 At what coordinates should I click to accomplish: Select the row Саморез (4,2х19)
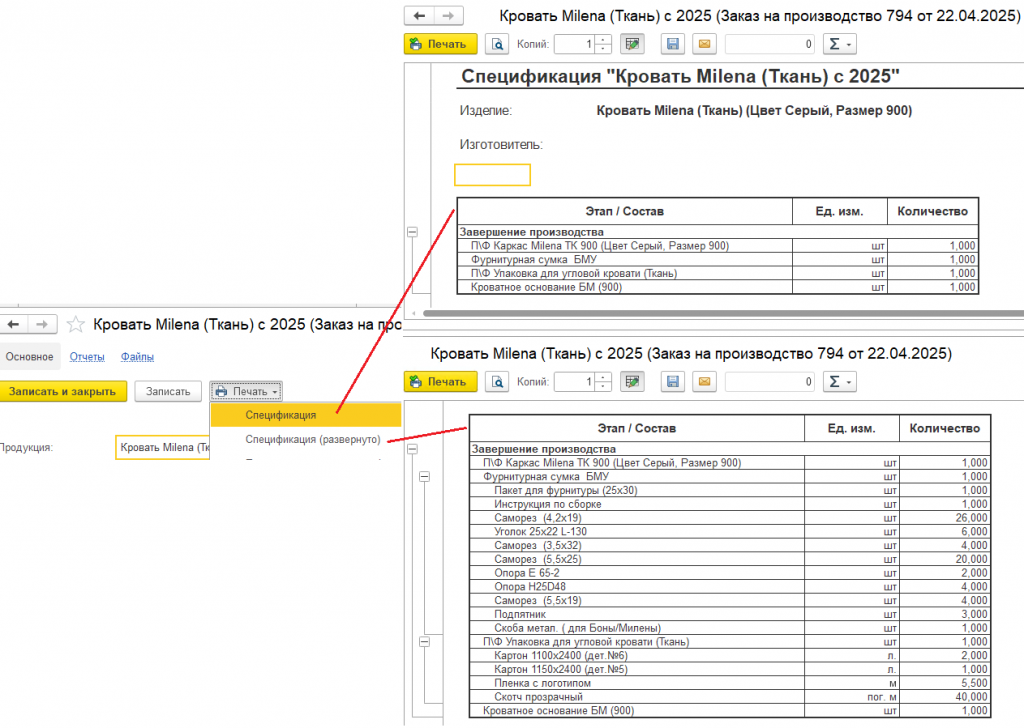click(x=729, y=518)
